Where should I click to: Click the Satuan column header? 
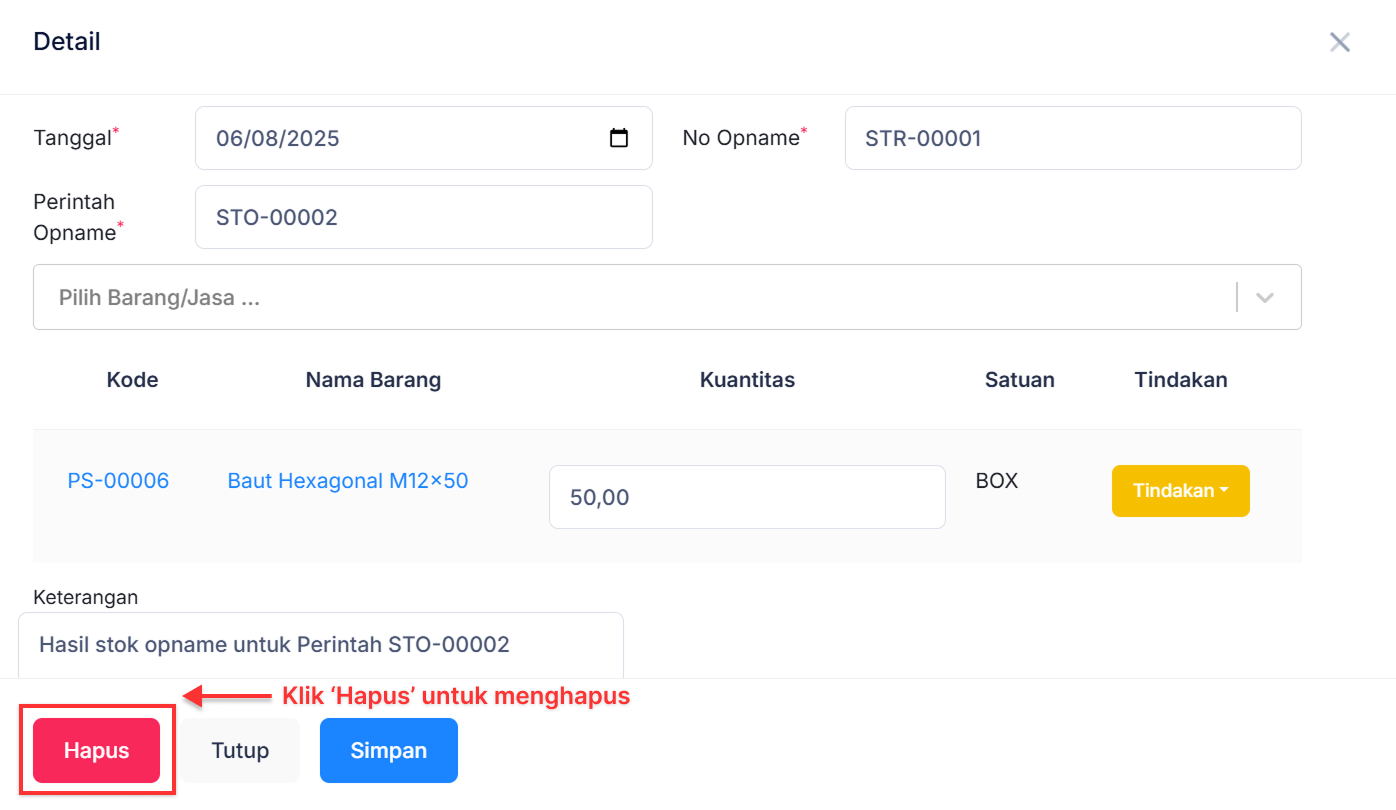tap(1020, 380)
